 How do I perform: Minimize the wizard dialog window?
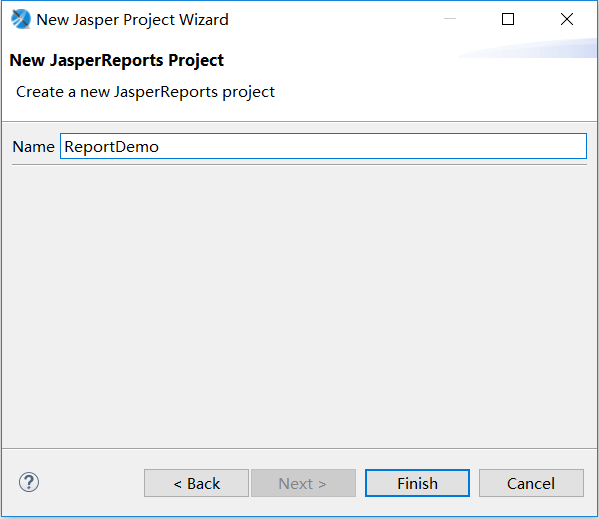[450, 19]
